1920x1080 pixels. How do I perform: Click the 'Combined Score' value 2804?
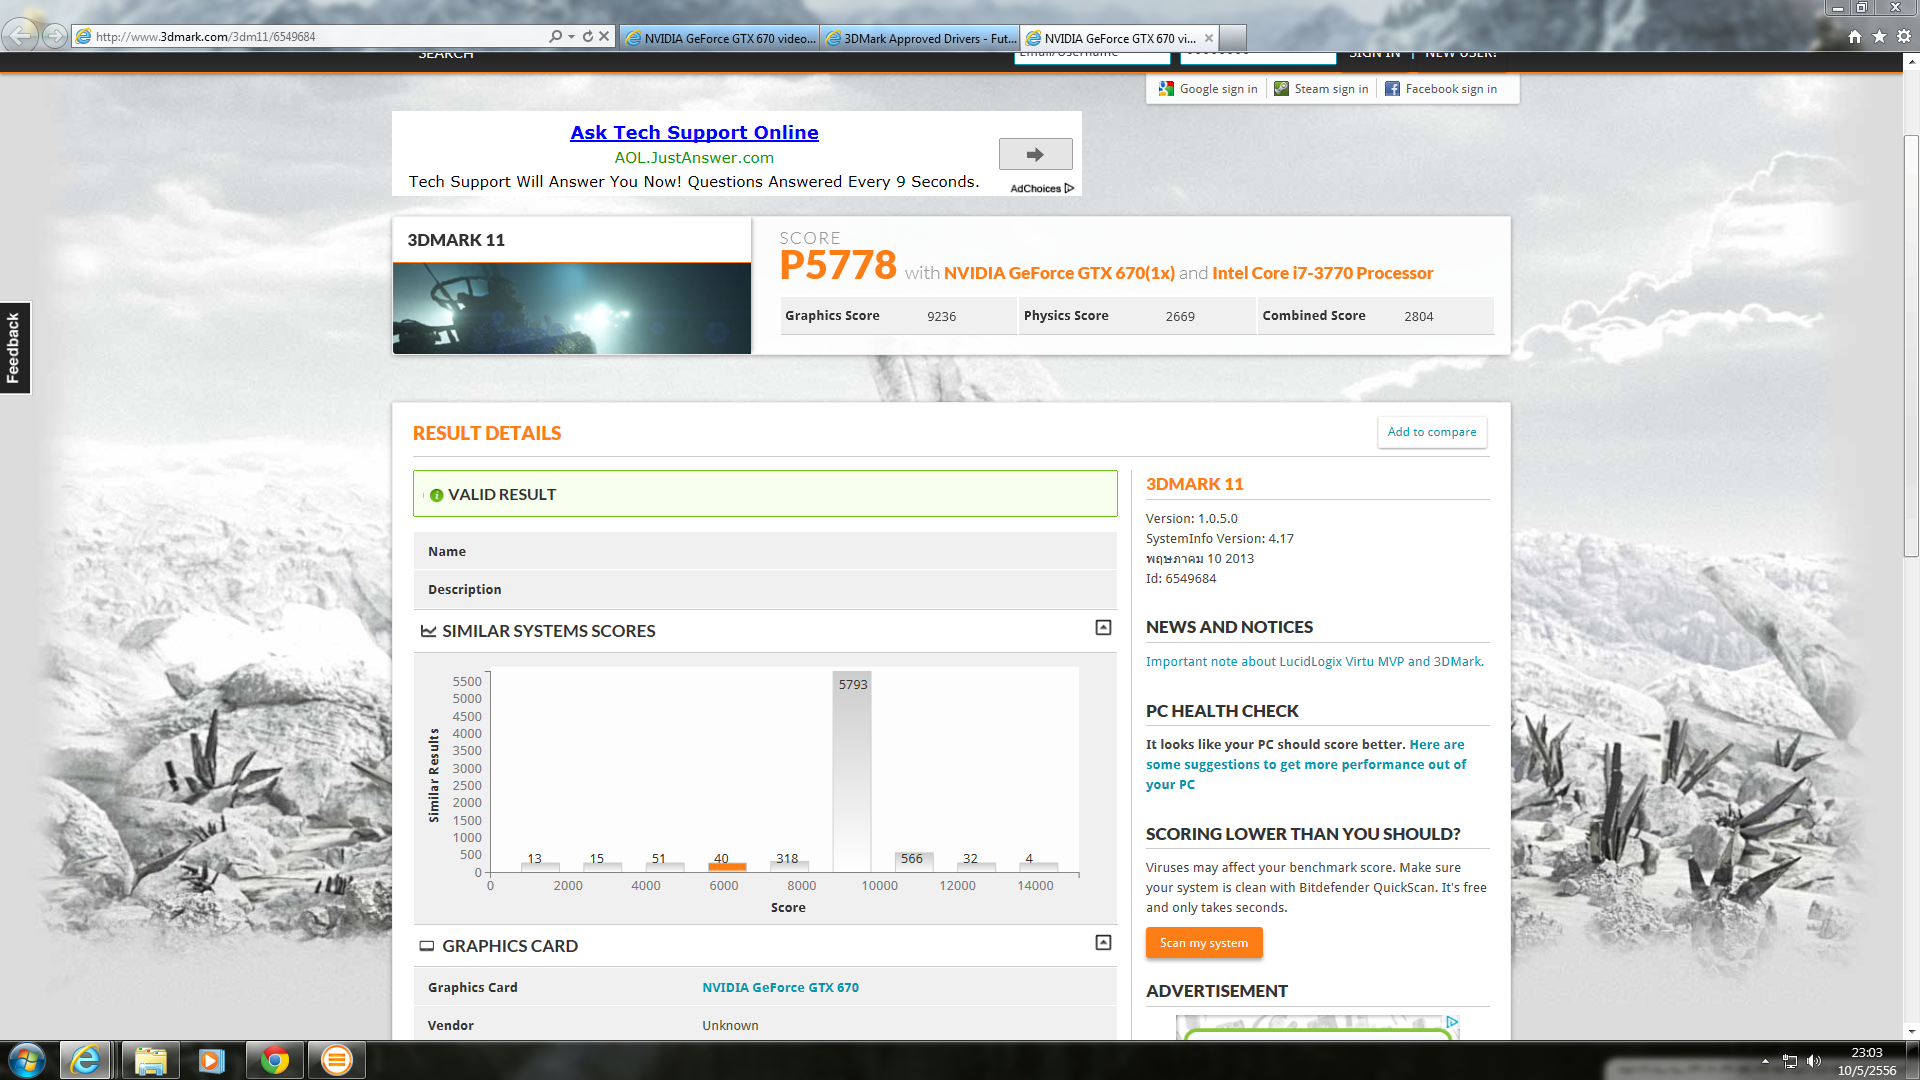click(x=1418, y=316)
